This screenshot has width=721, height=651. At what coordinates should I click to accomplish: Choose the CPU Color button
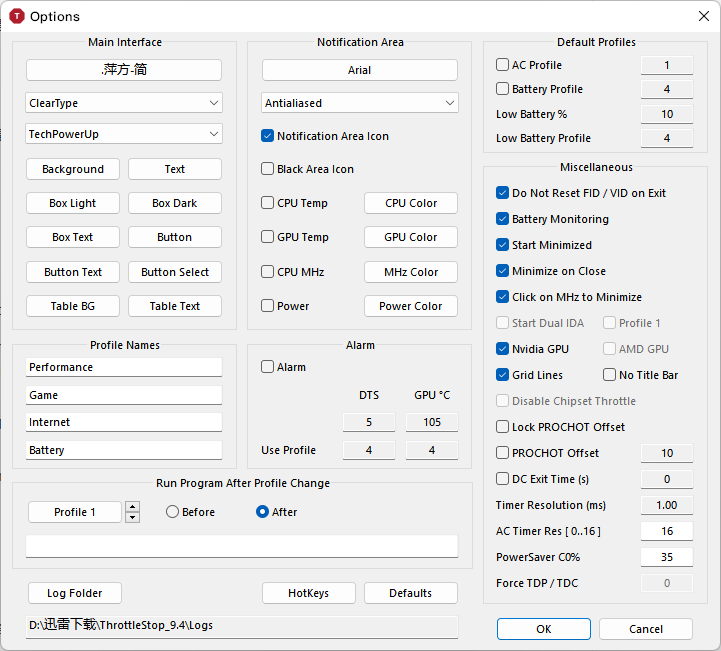click(x=411, y=203)
